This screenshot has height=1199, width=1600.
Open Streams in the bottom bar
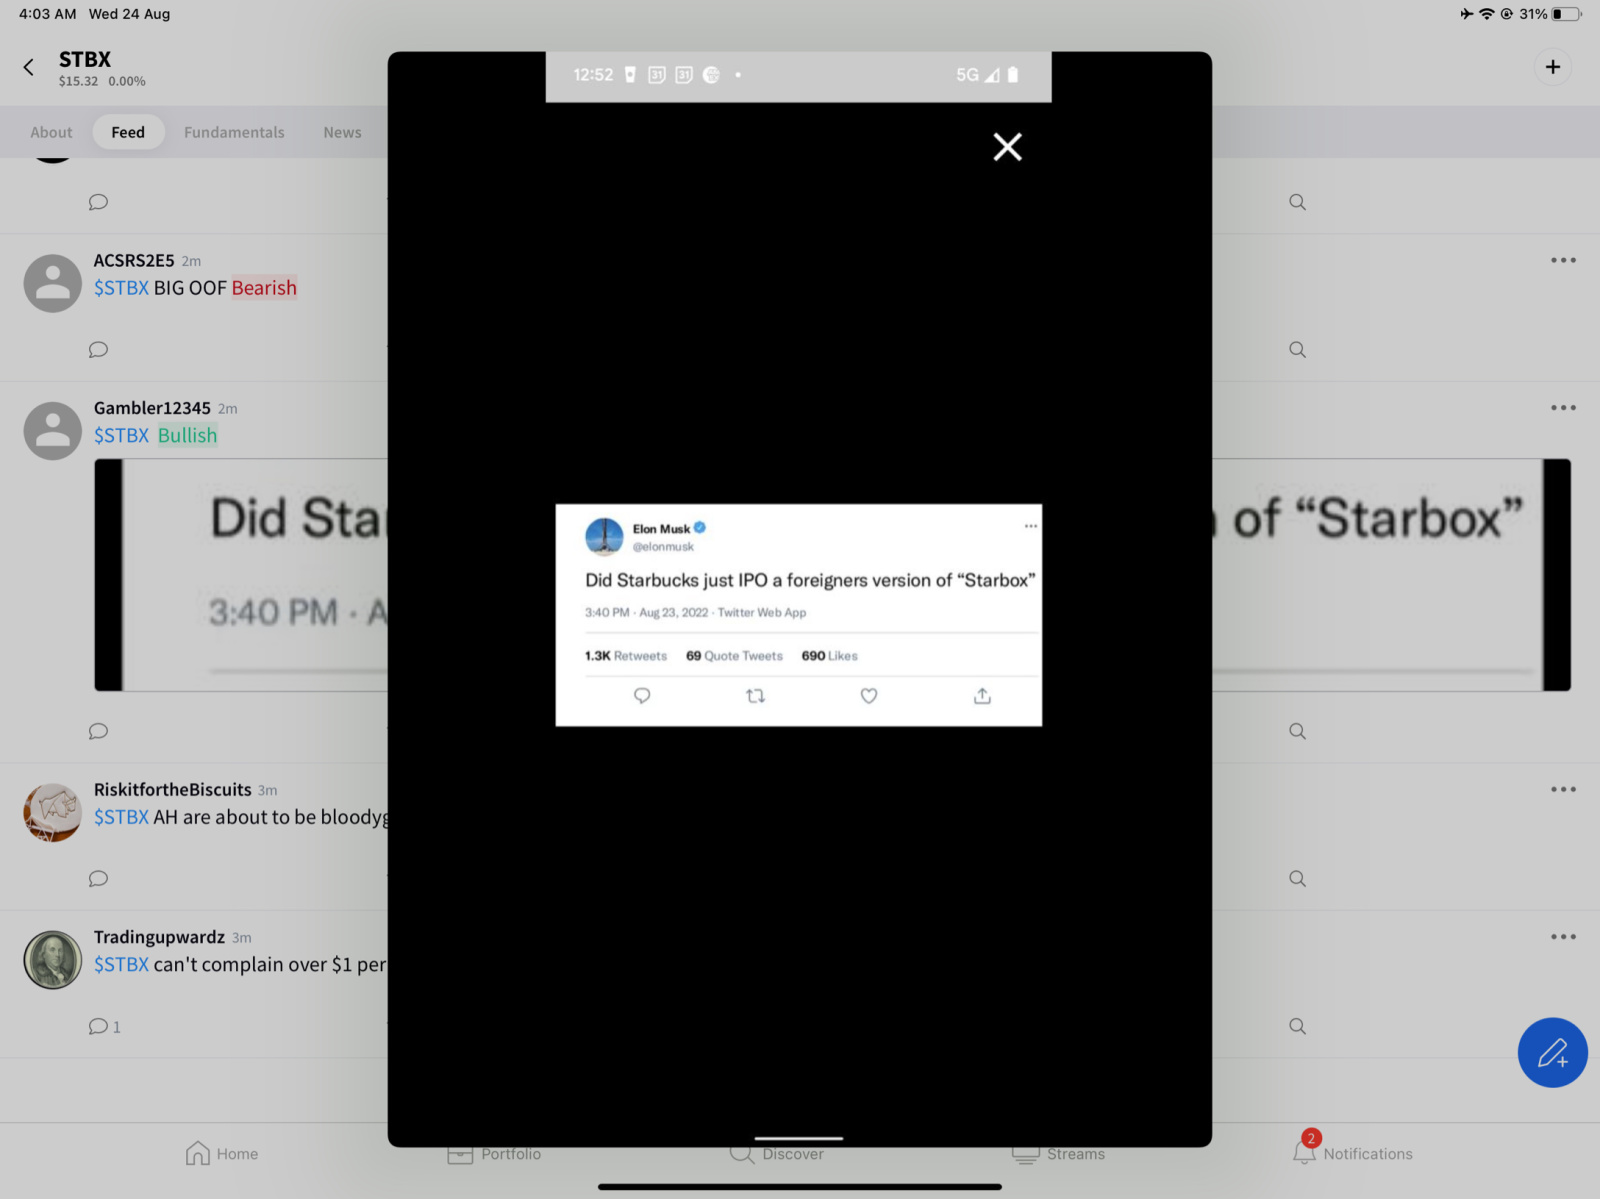click(1058, 1154)
